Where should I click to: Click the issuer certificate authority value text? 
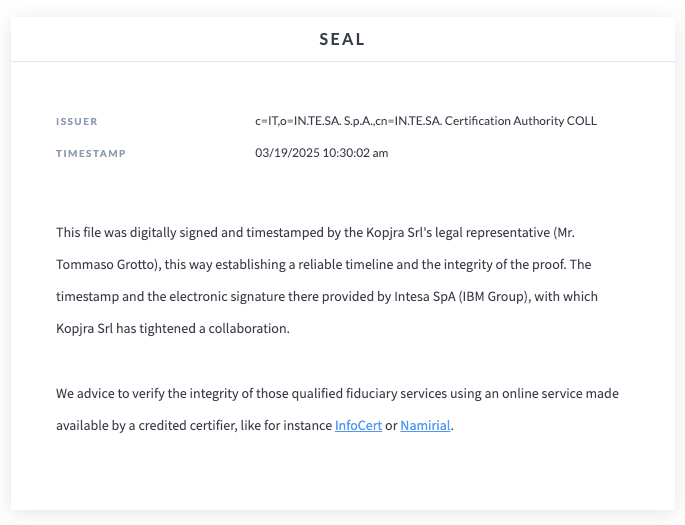(x=426, y=121)
